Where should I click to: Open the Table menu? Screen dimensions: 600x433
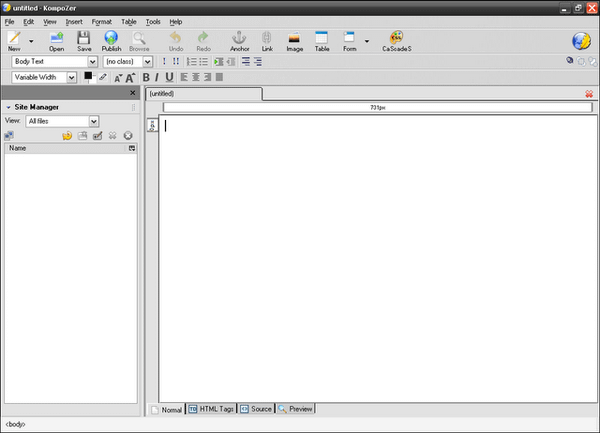click(129, 22)
